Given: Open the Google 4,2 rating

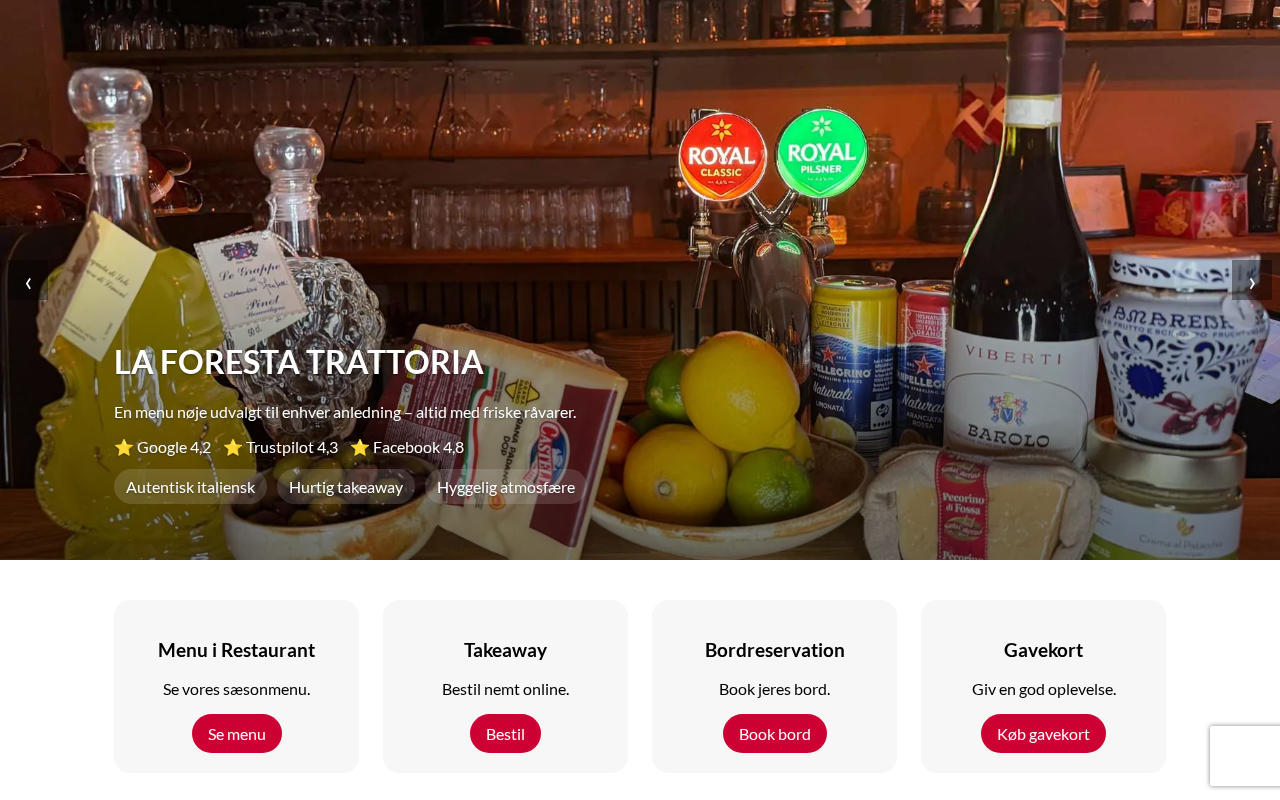Looking at the screenshot, I should coord(163,447).
